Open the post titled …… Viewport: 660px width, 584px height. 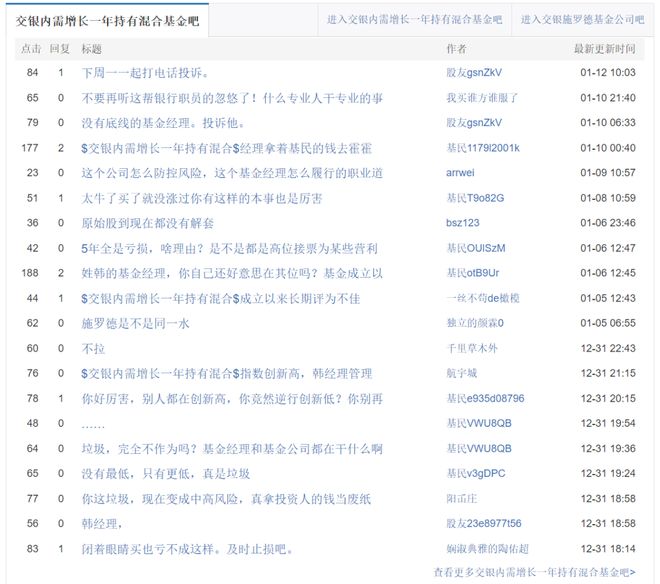point(93,426)
